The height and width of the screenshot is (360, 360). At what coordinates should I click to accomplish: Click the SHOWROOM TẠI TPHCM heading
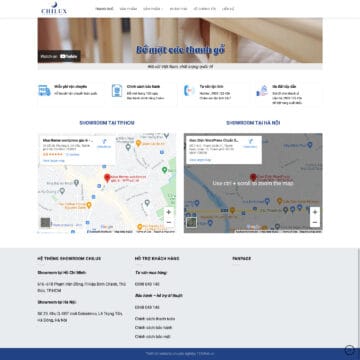point(107,123)
